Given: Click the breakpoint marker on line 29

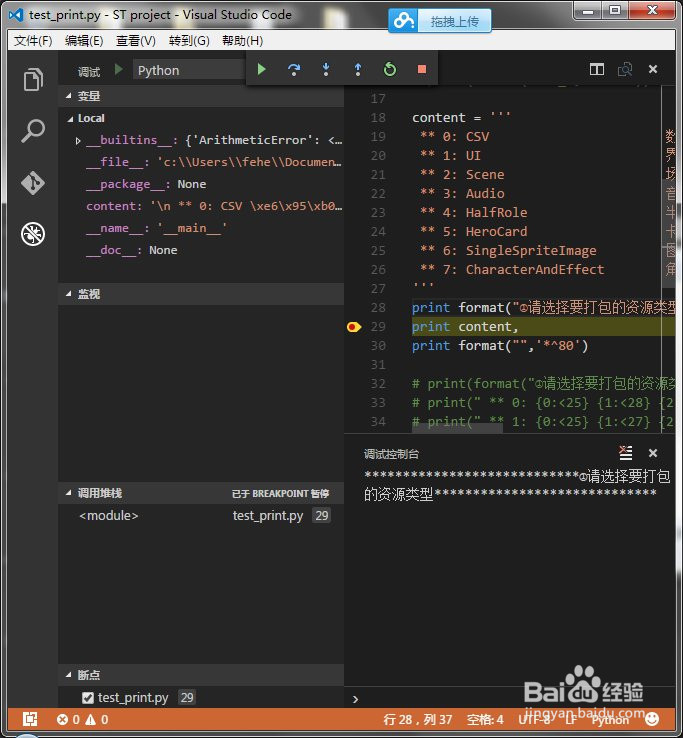Looking at the screenshot, I should tap(354, 327).
